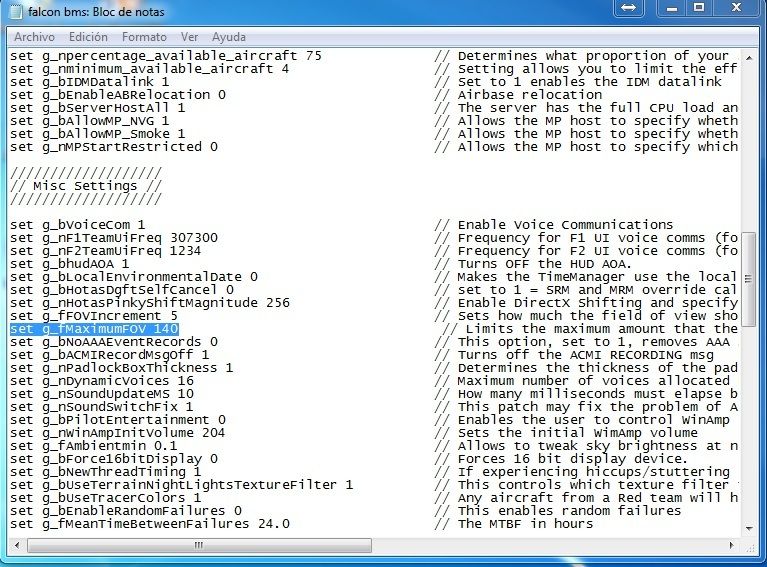Click the line set g_bEnableABRelocation 0

click(x=117, y=95)
